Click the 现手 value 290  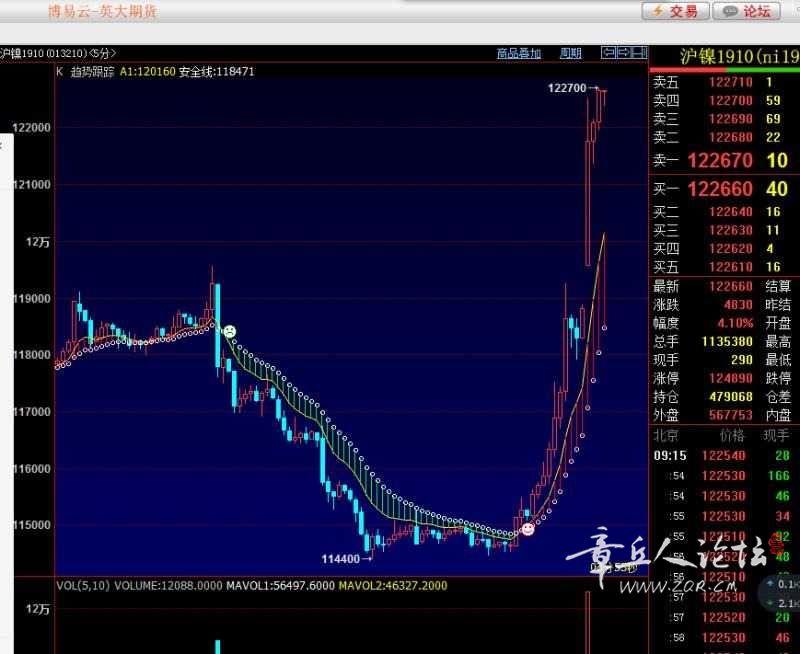741,360
